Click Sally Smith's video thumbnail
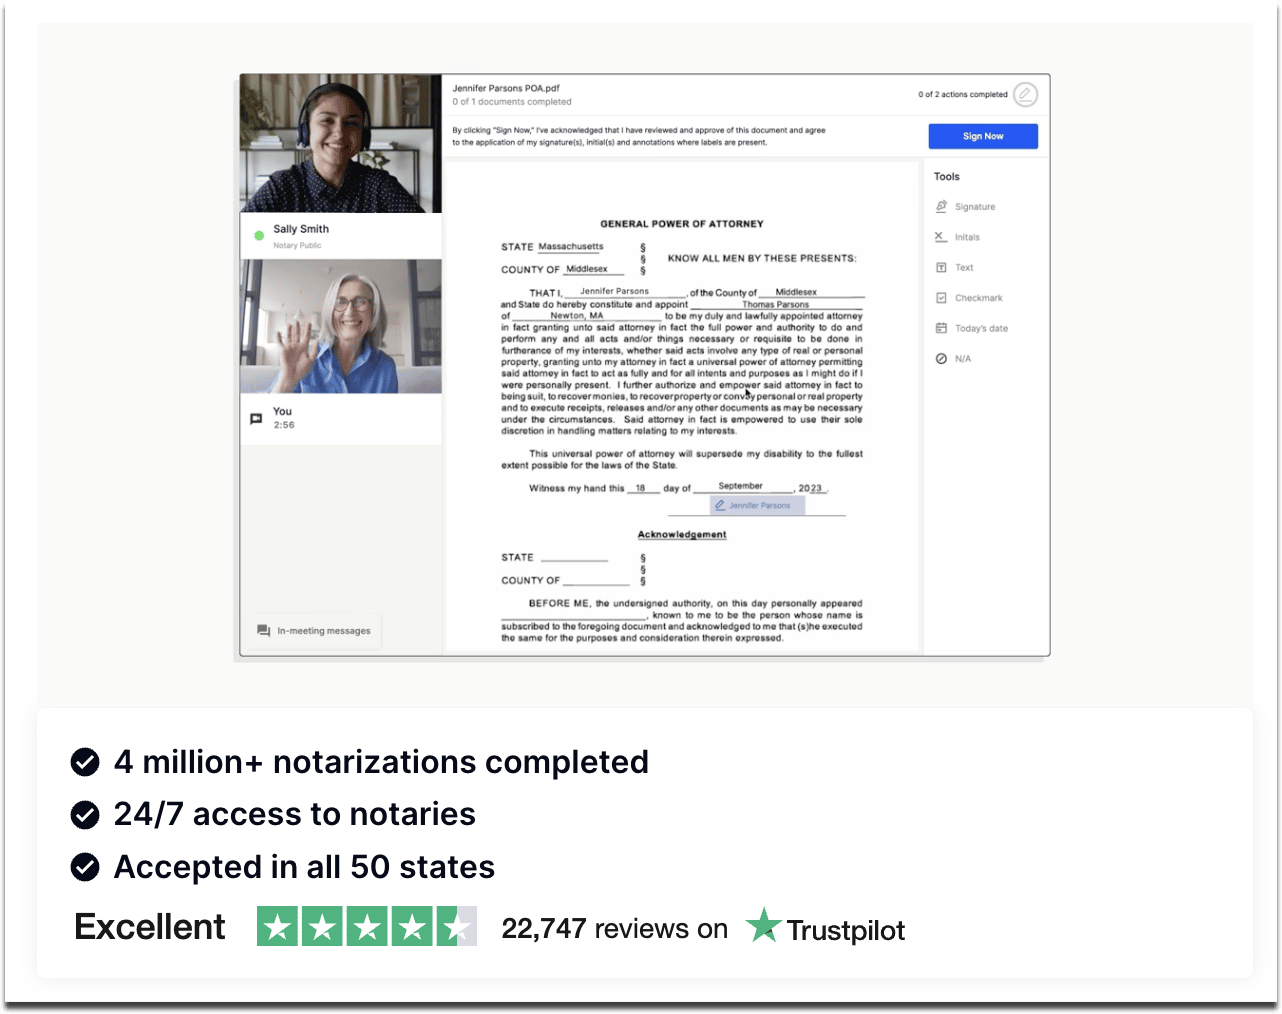The width and height of the screenshot is (1282, 1014). [x=340, y=144]
